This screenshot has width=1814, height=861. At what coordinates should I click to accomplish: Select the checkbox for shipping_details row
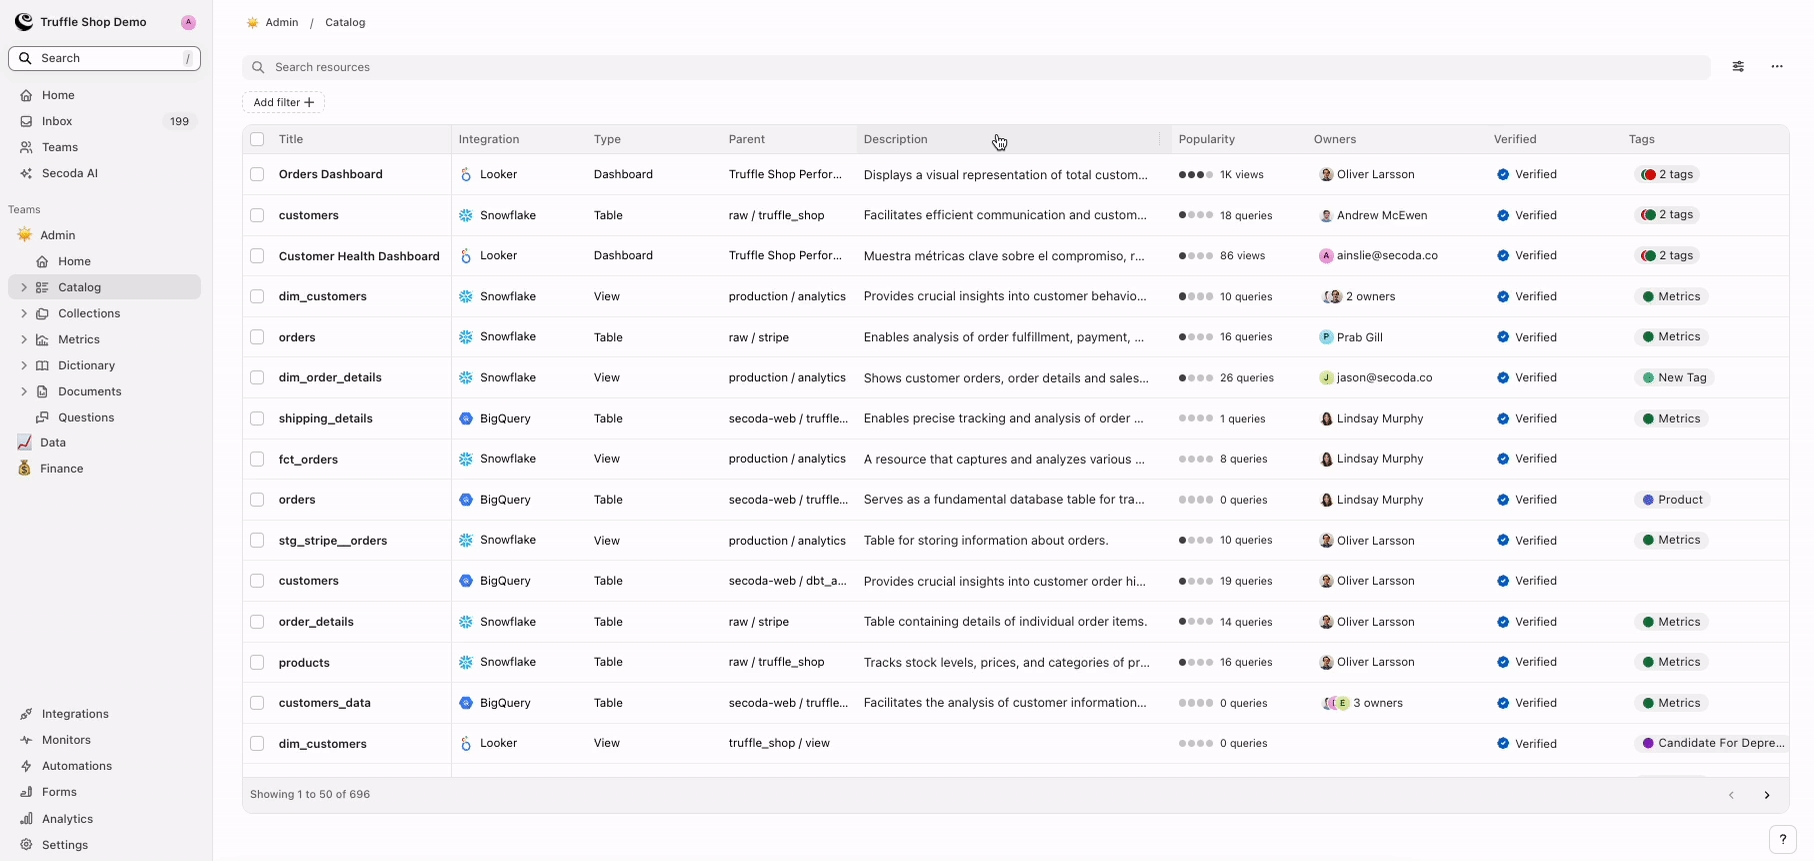tap(257, 419)
